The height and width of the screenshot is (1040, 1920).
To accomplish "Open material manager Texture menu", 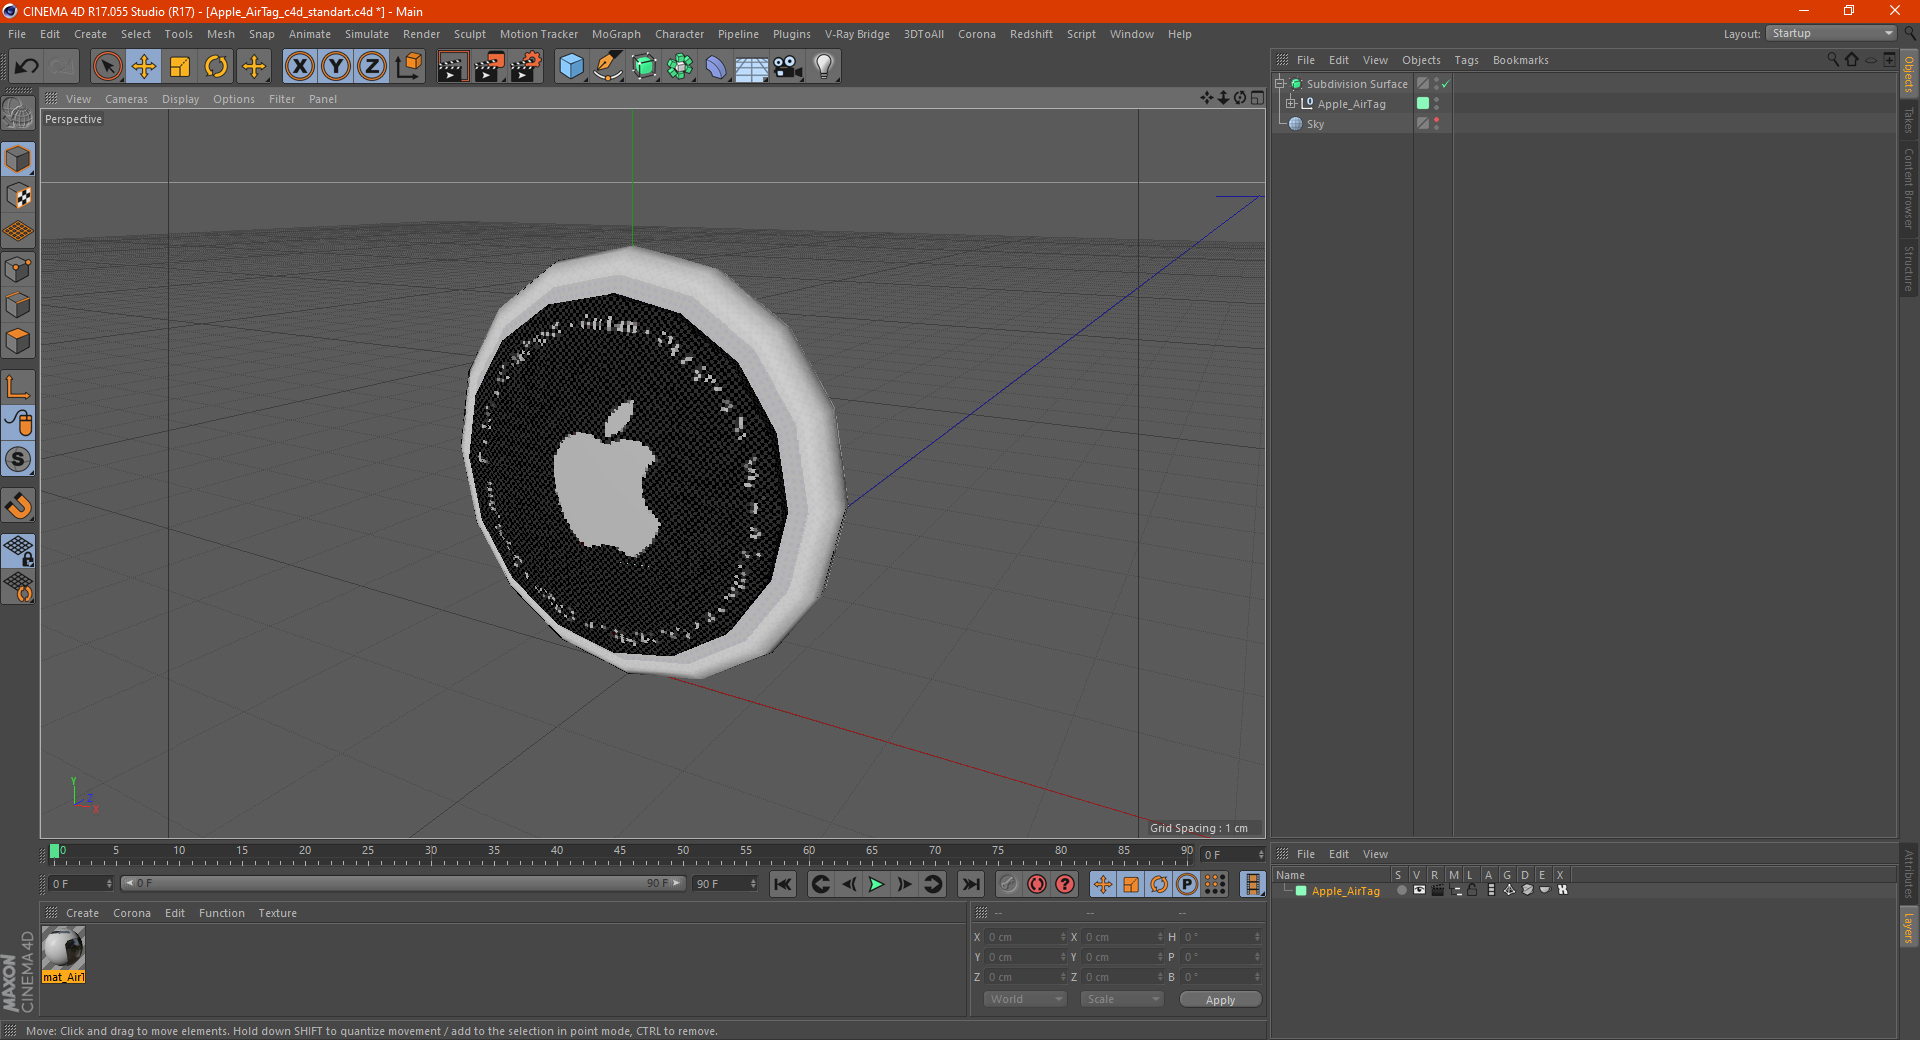I will pyautogui.click(x=277, y=913).
